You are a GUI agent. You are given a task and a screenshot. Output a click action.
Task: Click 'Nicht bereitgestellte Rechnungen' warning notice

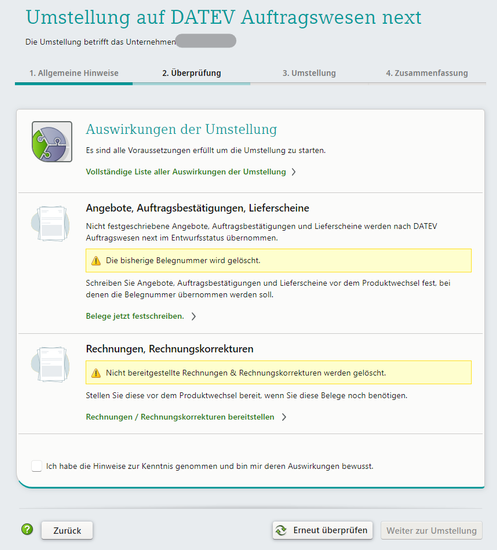pos(278,373)
